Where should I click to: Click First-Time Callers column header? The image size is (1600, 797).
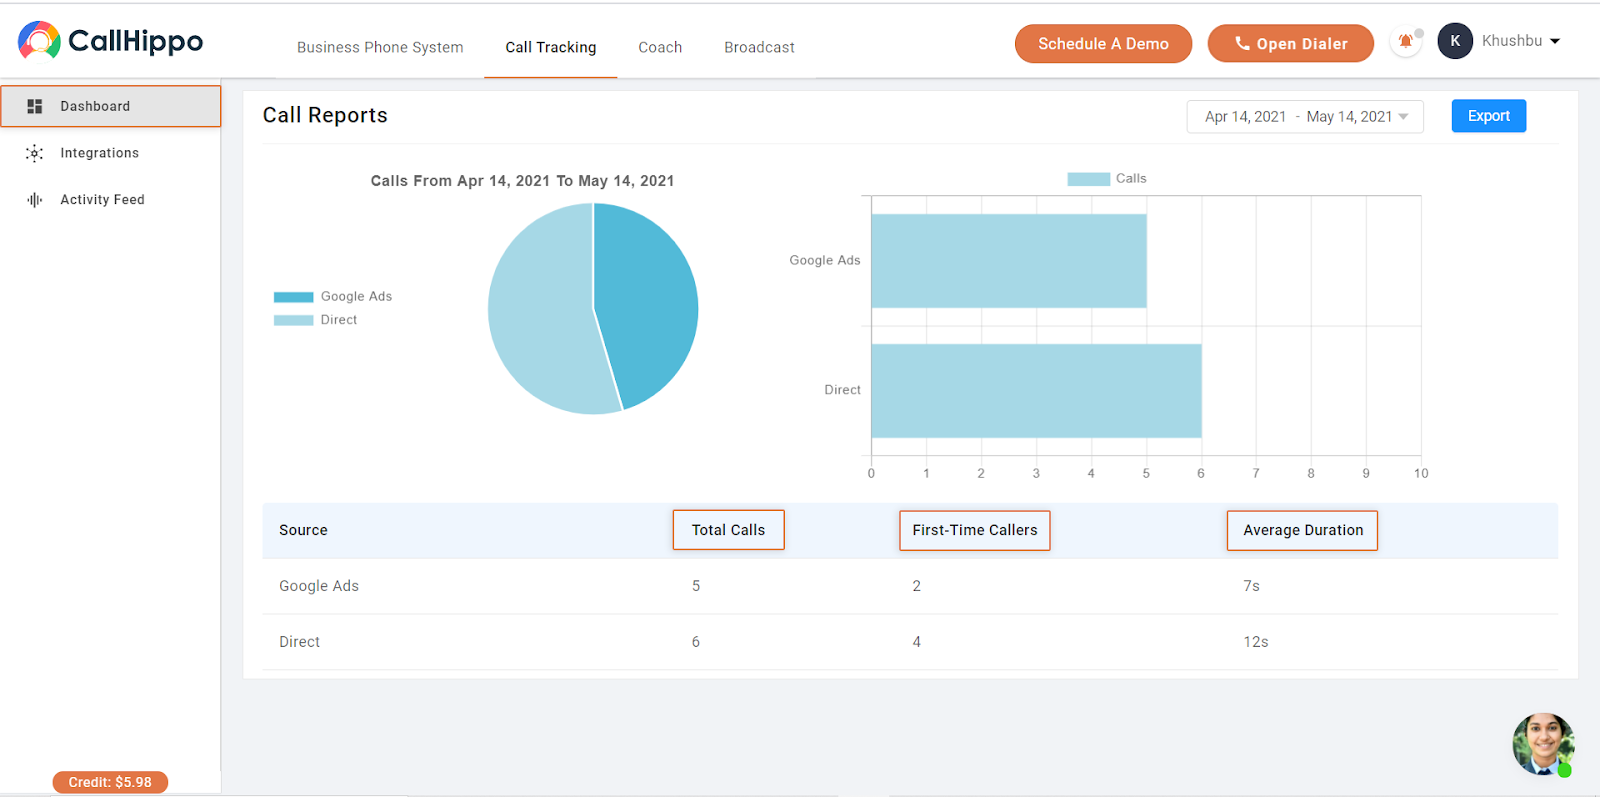[x=975, y=530]
